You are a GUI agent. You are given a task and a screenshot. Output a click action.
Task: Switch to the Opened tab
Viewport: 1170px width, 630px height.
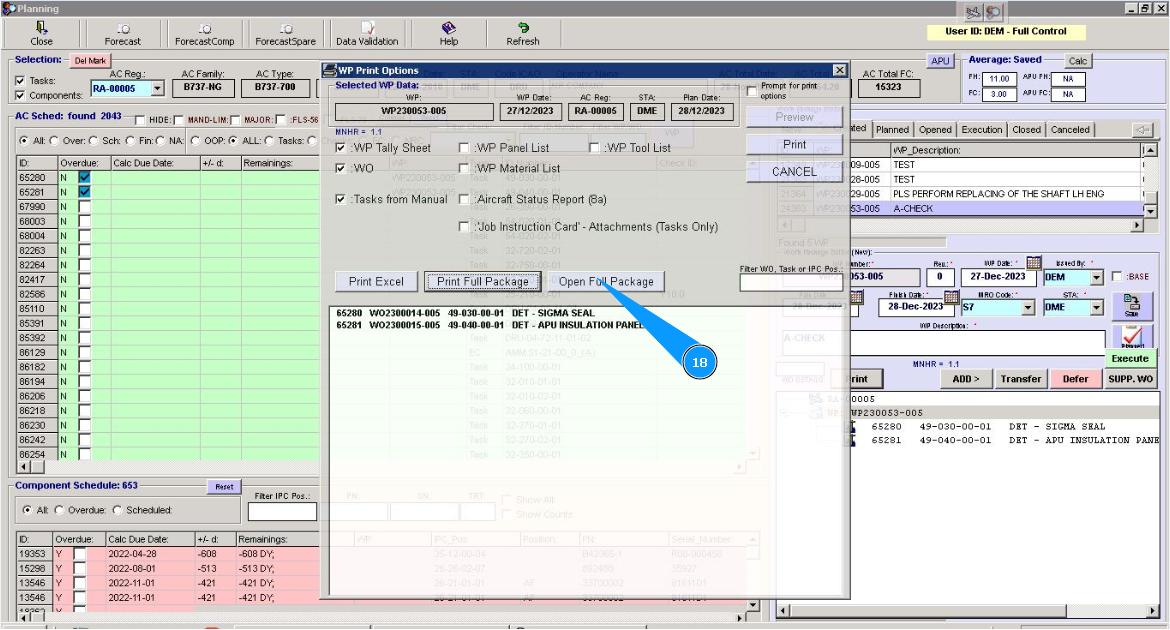point(935,129)
